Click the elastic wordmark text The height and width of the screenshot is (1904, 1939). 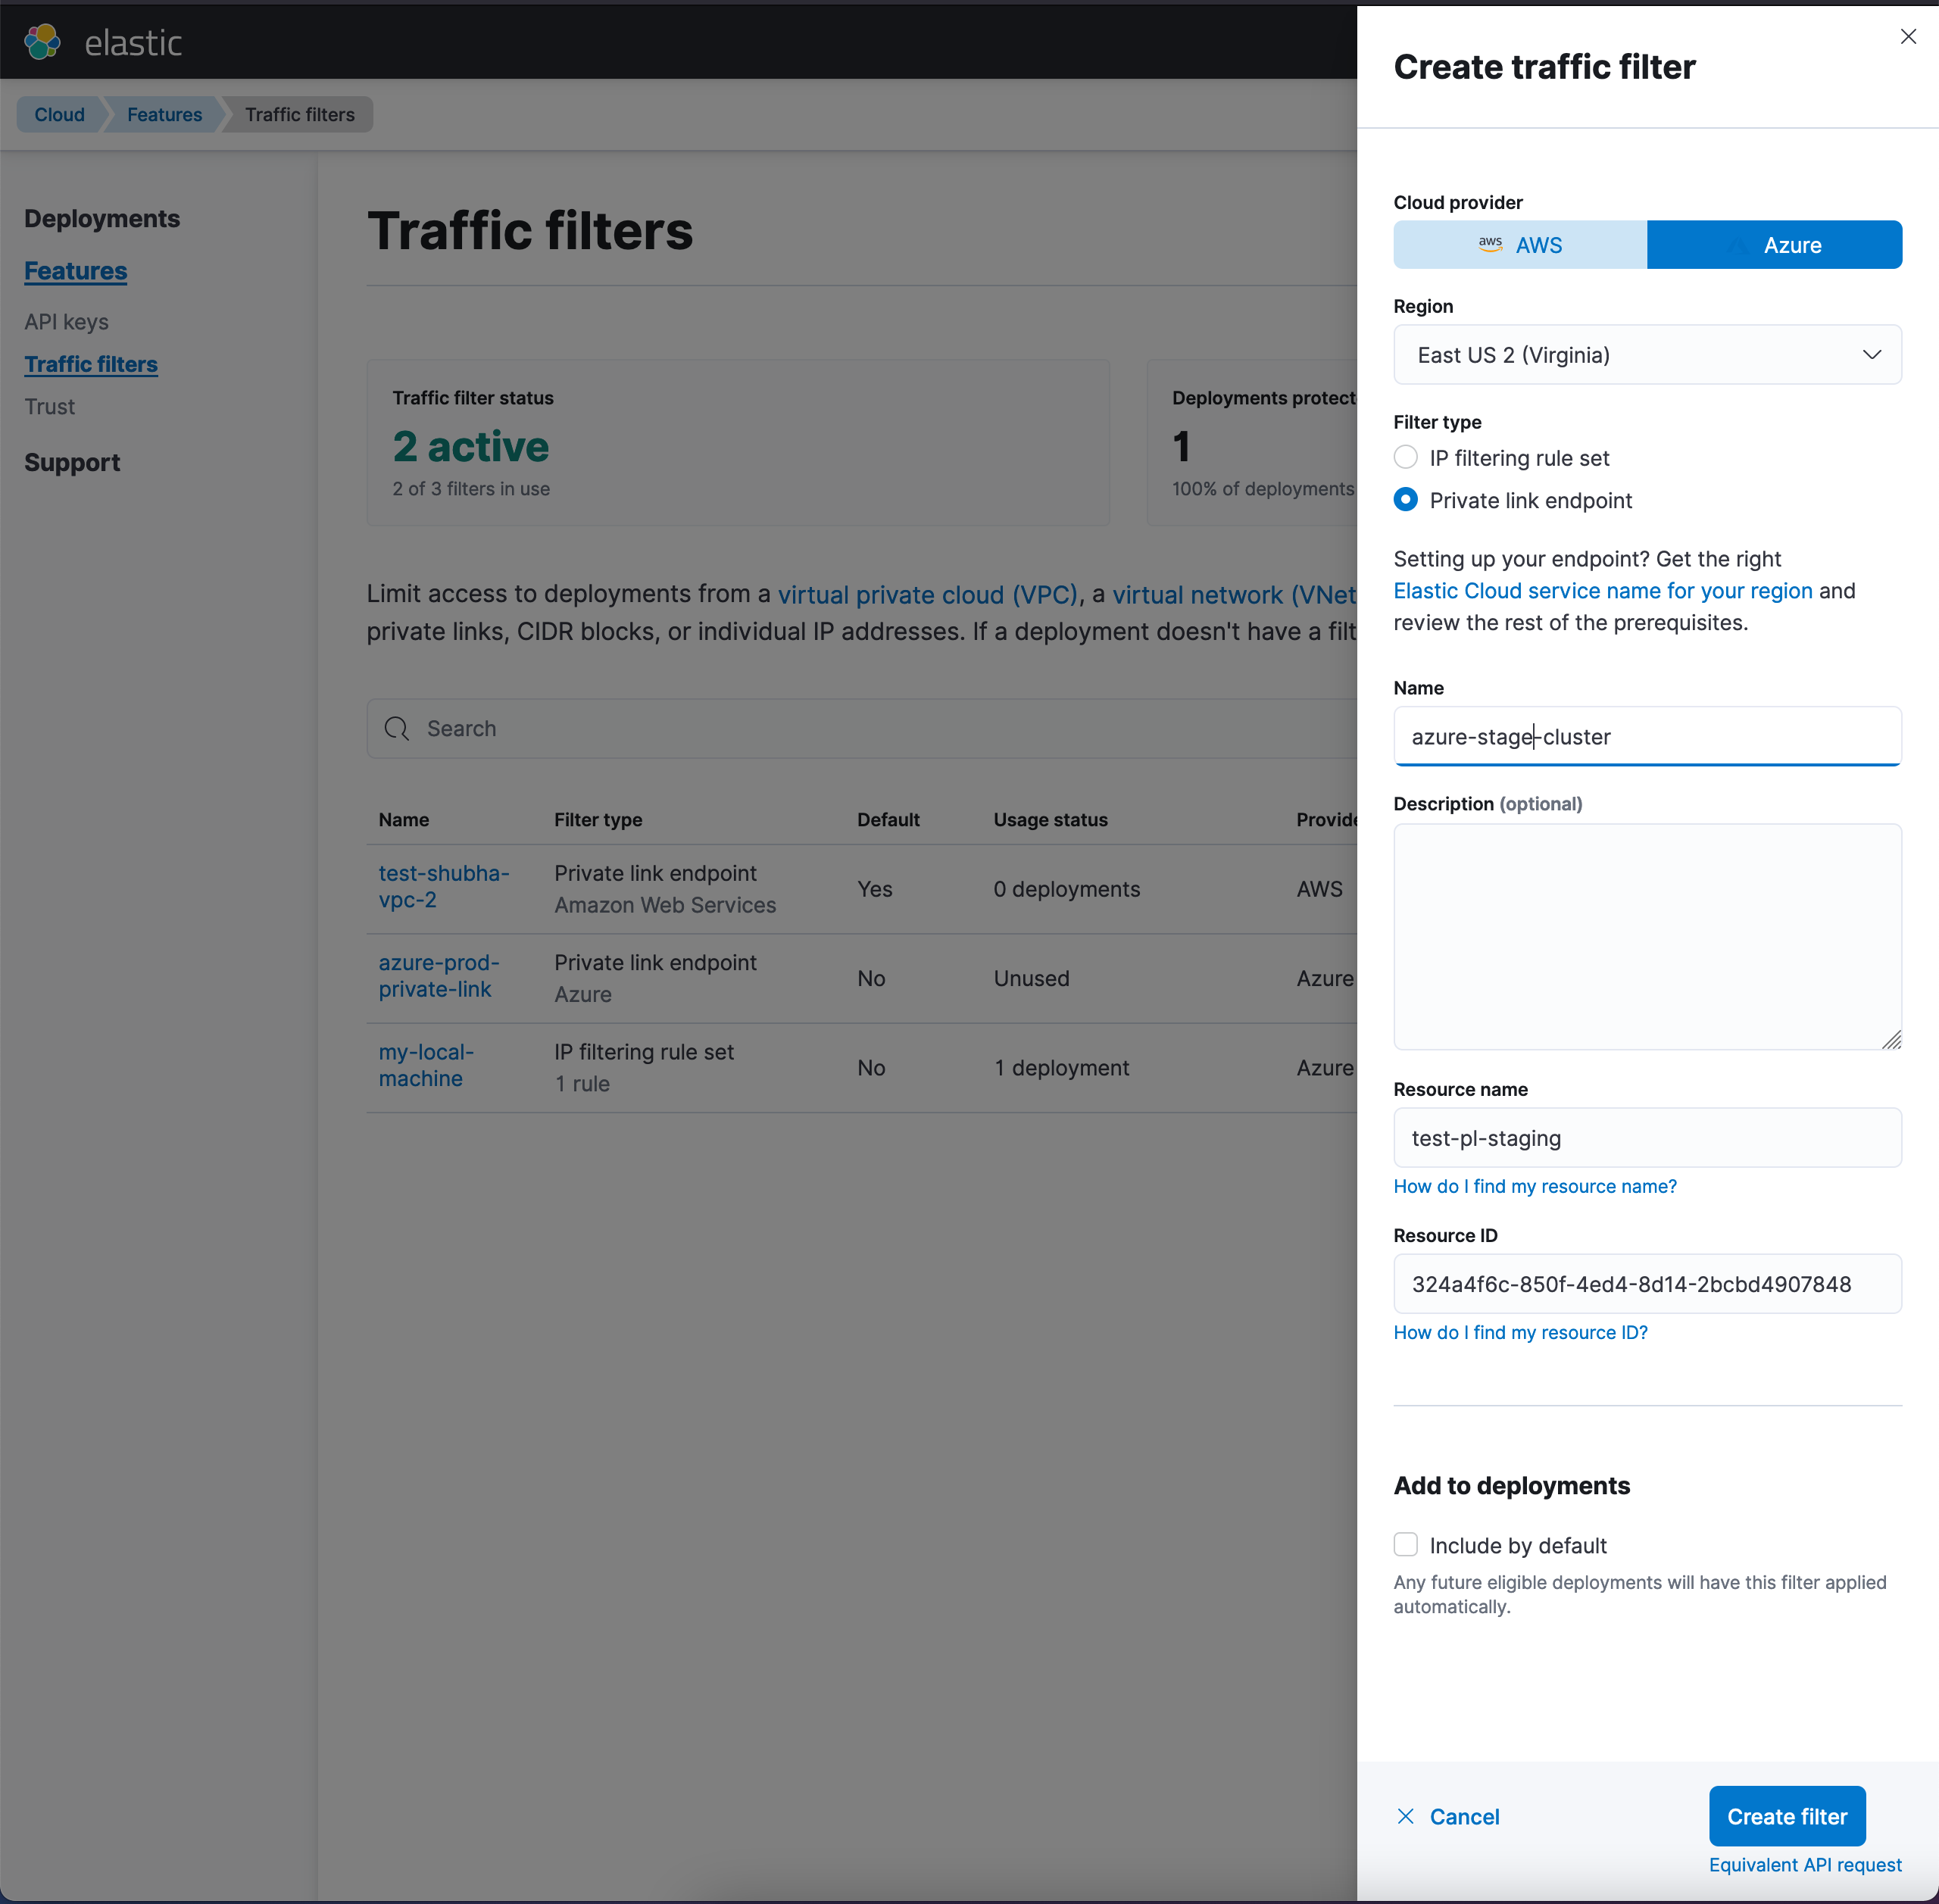(x=133, y=43)
